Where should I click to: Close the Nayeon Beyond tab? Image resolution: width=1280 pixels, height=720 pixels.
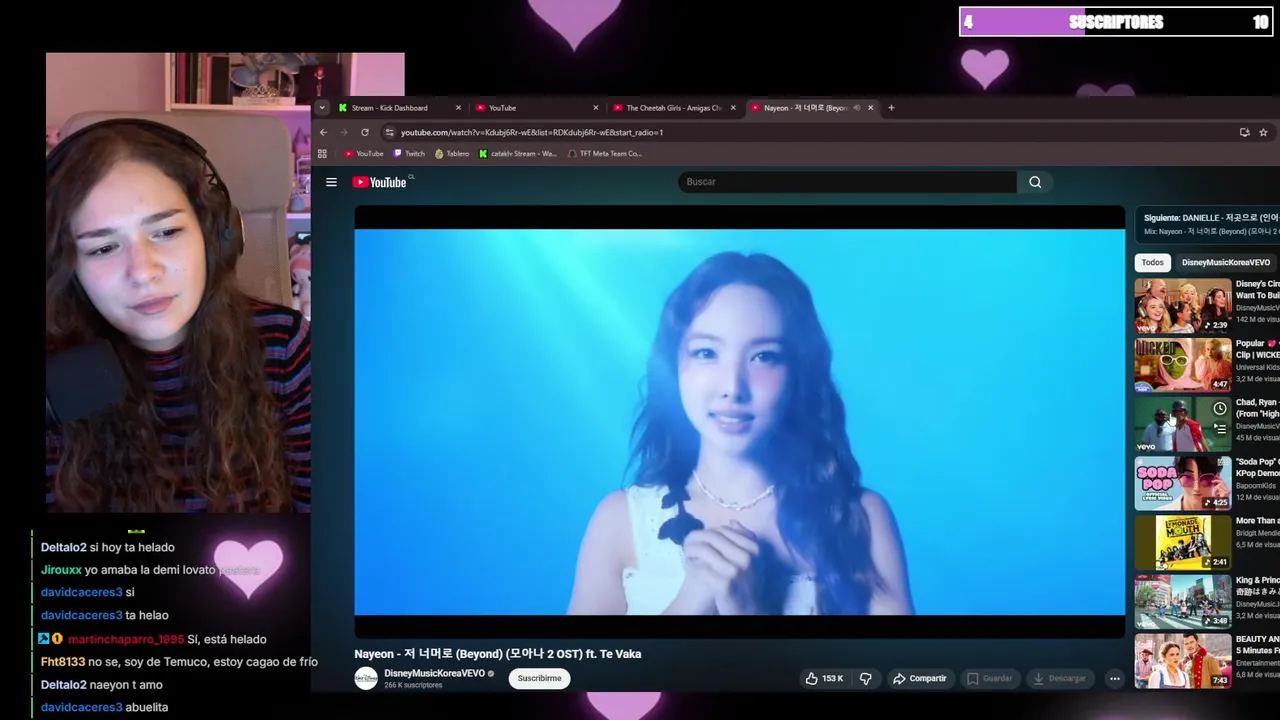pyautogui.click(x=870, y=108)
